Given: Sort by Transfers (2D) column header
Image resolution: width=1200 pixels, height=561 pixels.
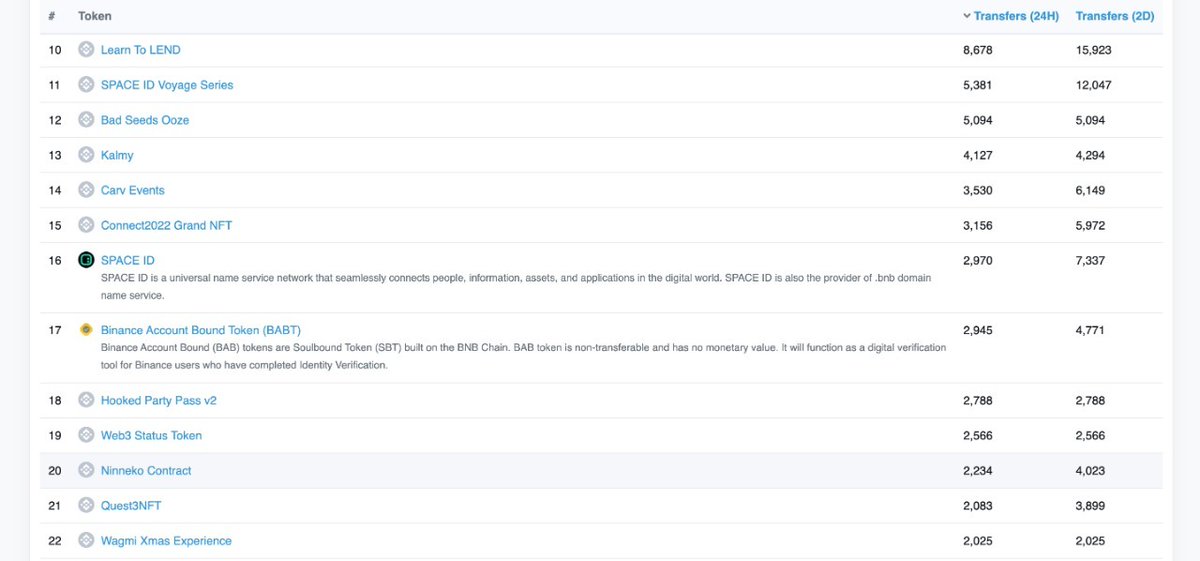Looking at the screenshot, I should pos(1113,16).
